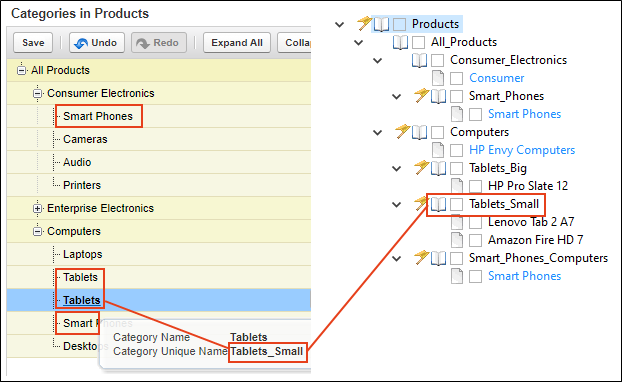Check the Tablets_Small checkbox

tap(457, 204)
